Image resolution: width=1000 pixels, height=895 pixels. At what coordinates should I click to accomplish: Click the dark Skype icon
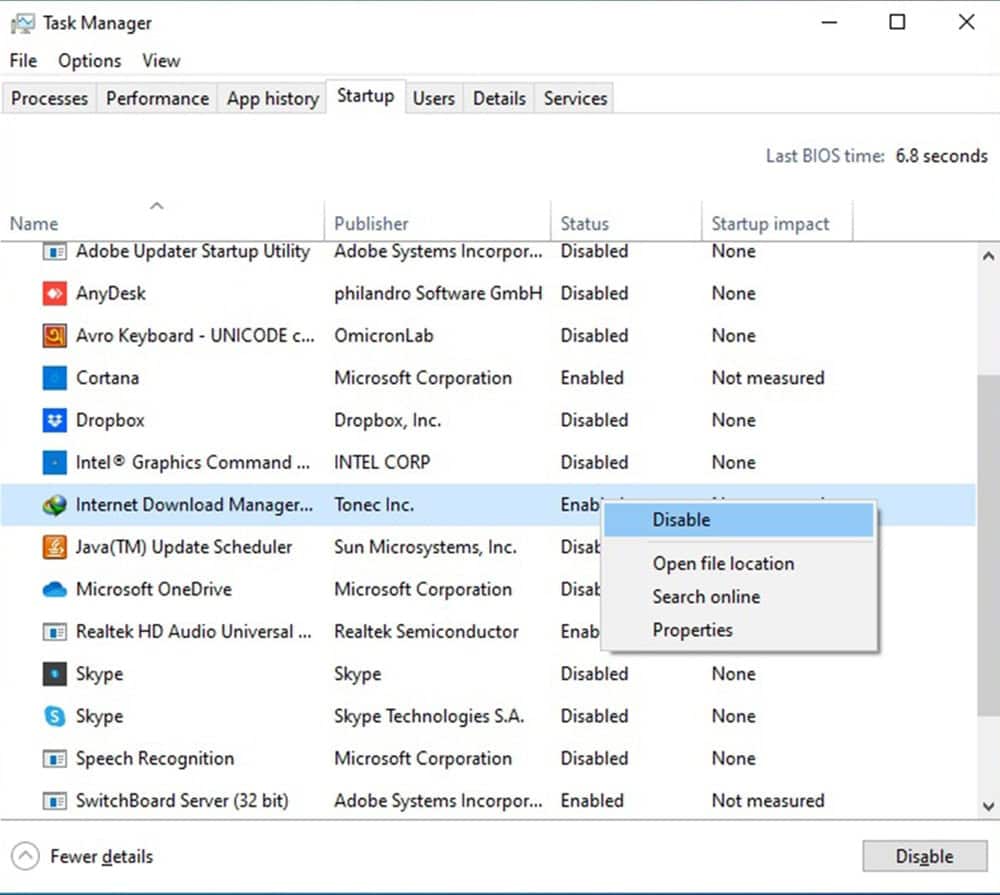(x=54, y=674)
